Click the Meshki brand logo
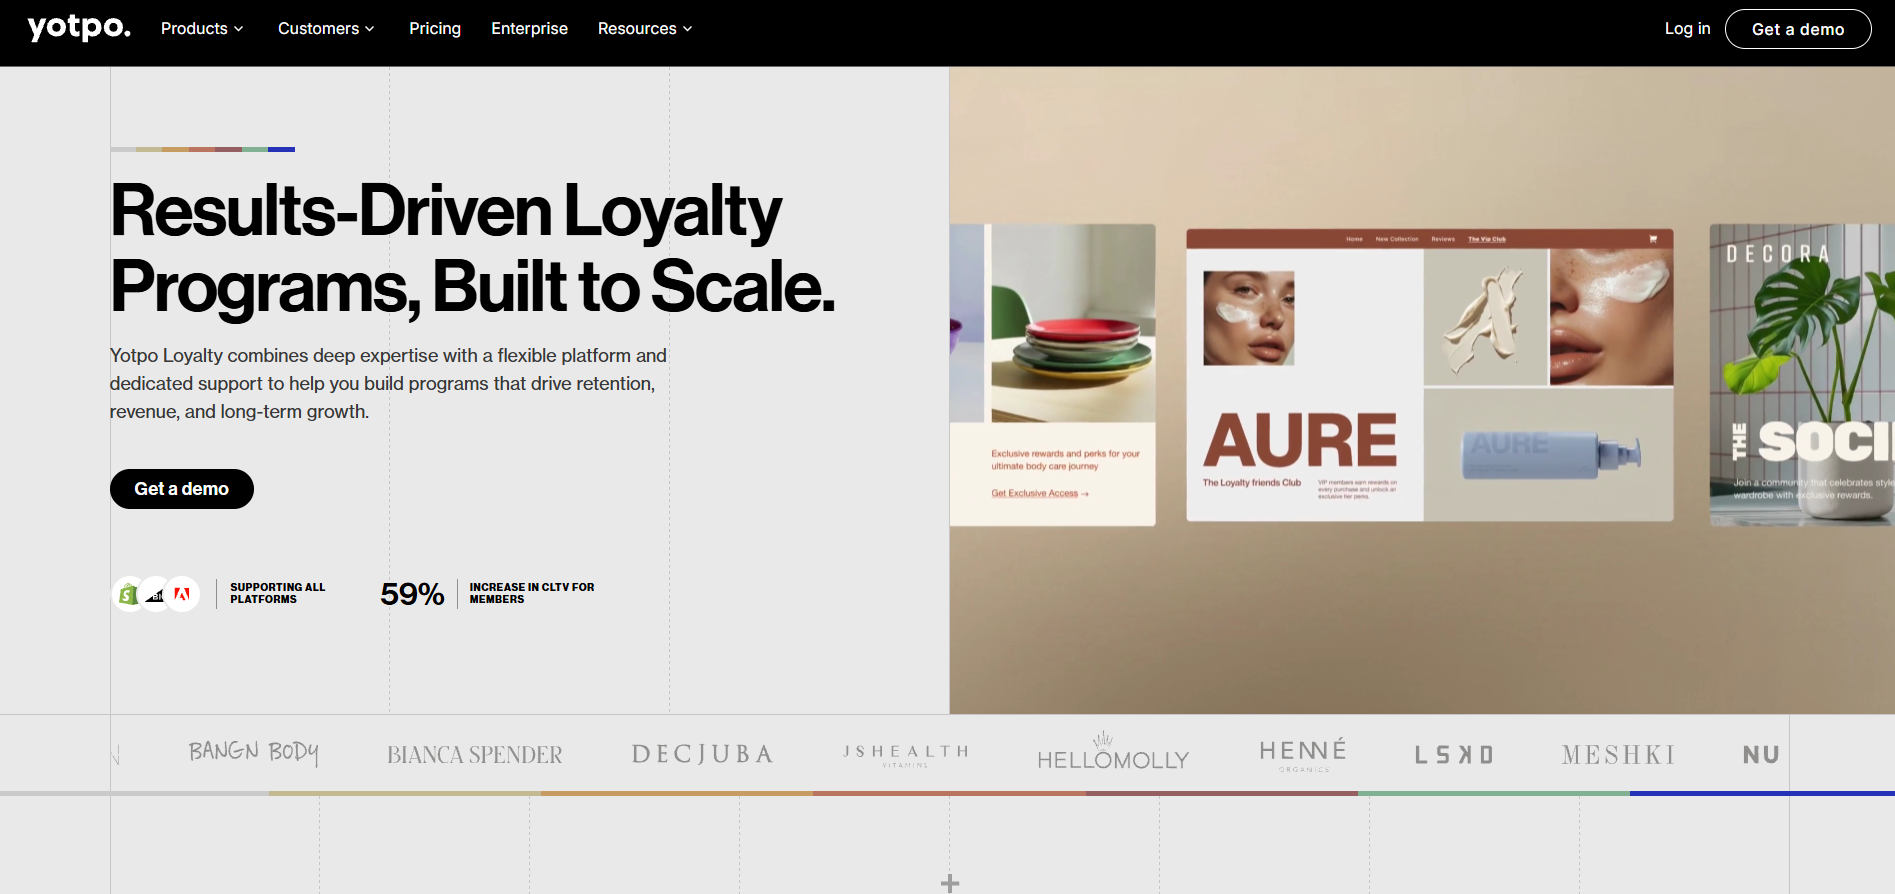 (x=1619, y=755)
